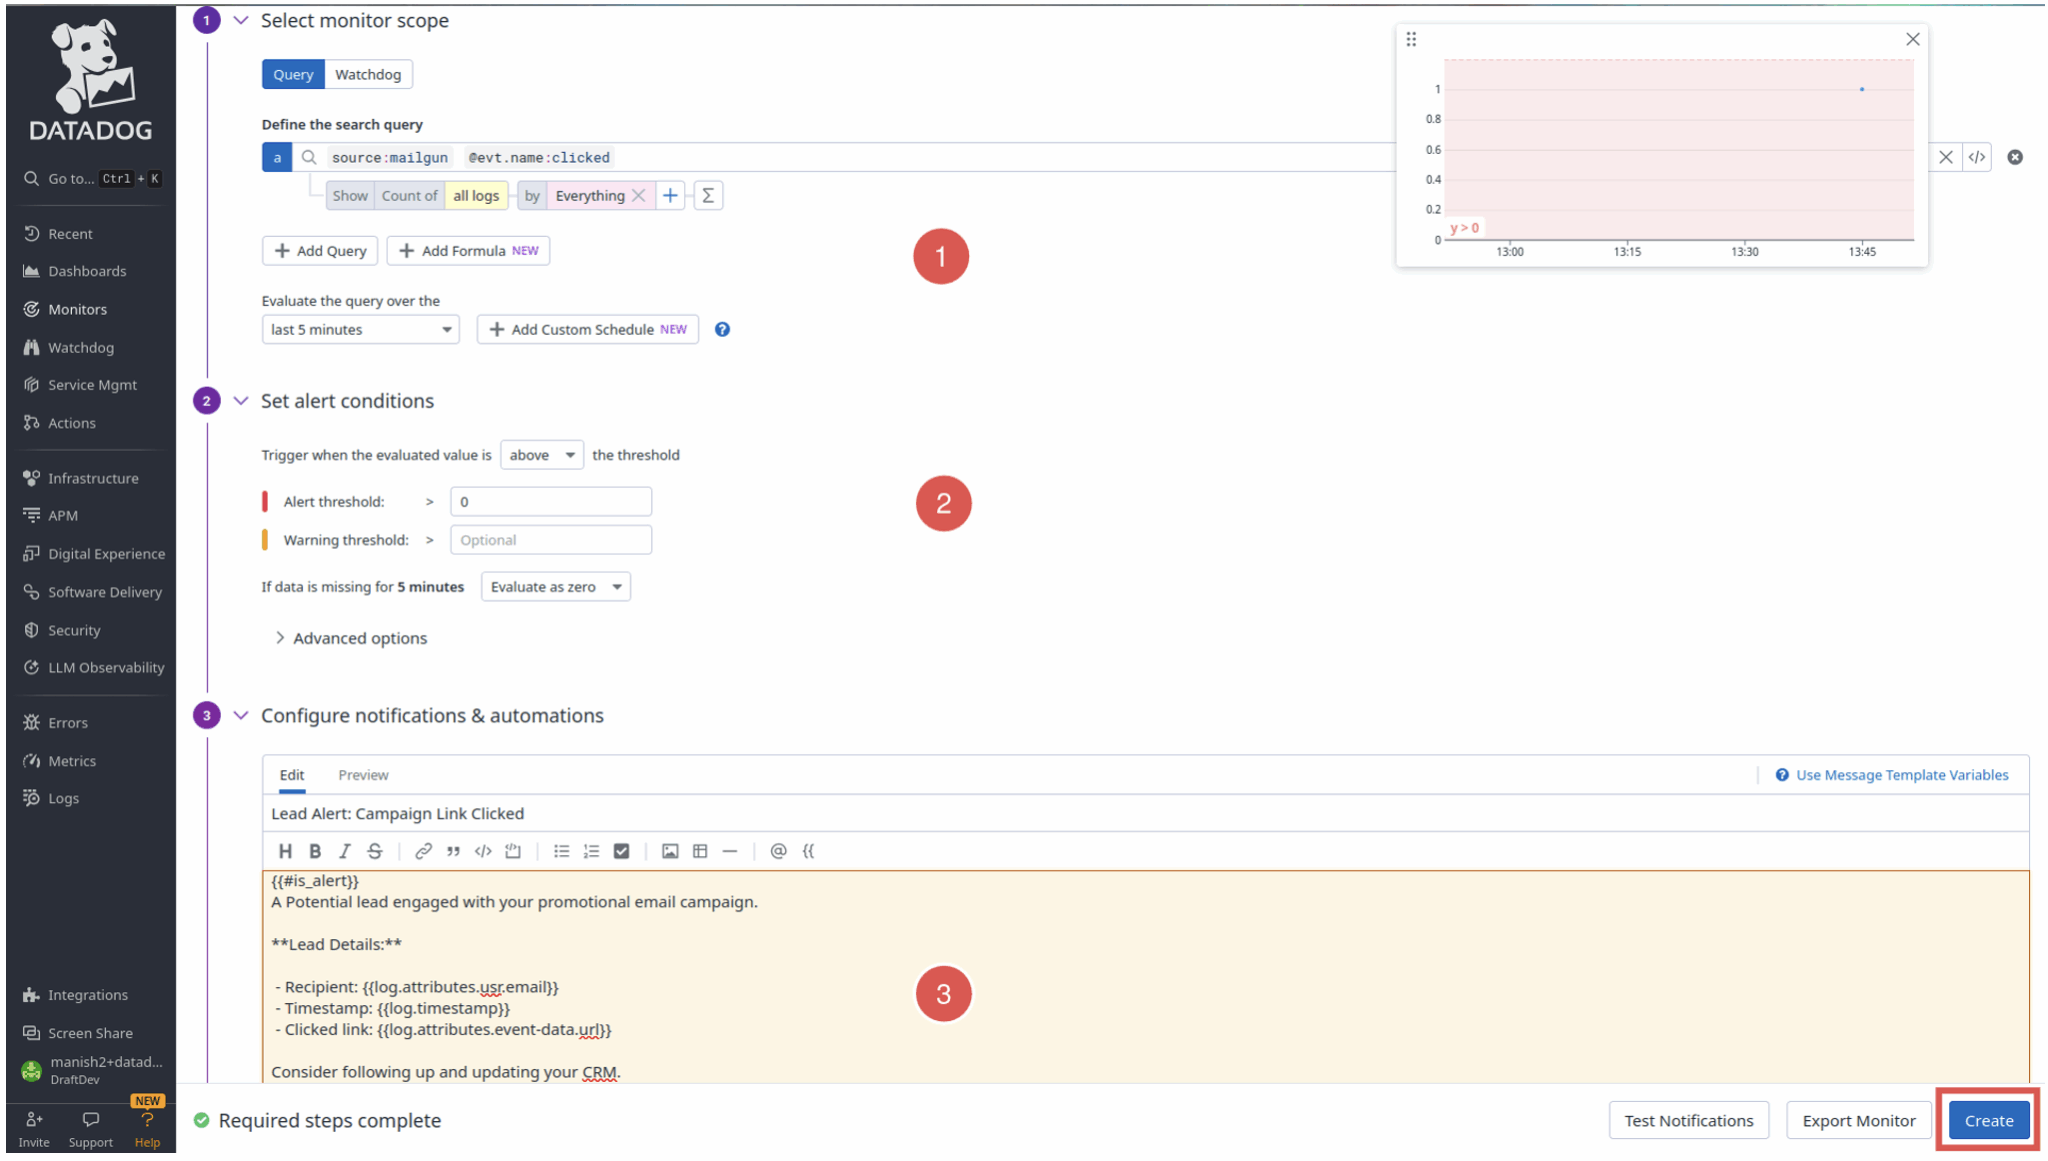This screenshot has width=2048, height=1161.
Task: Click the help icon beside Add Custom Schedule
Action: pyautogui.click(x=722, y=329)
